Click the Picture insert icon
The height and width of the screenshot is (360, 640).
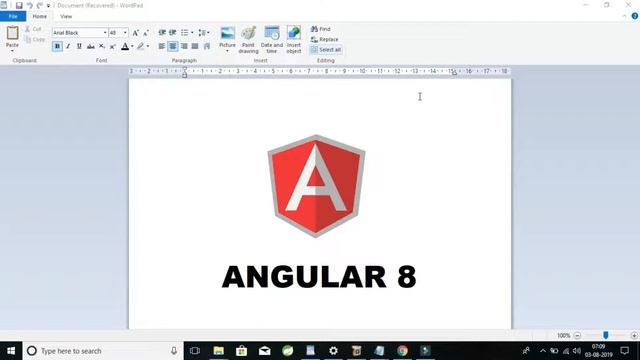click(227, 33)
